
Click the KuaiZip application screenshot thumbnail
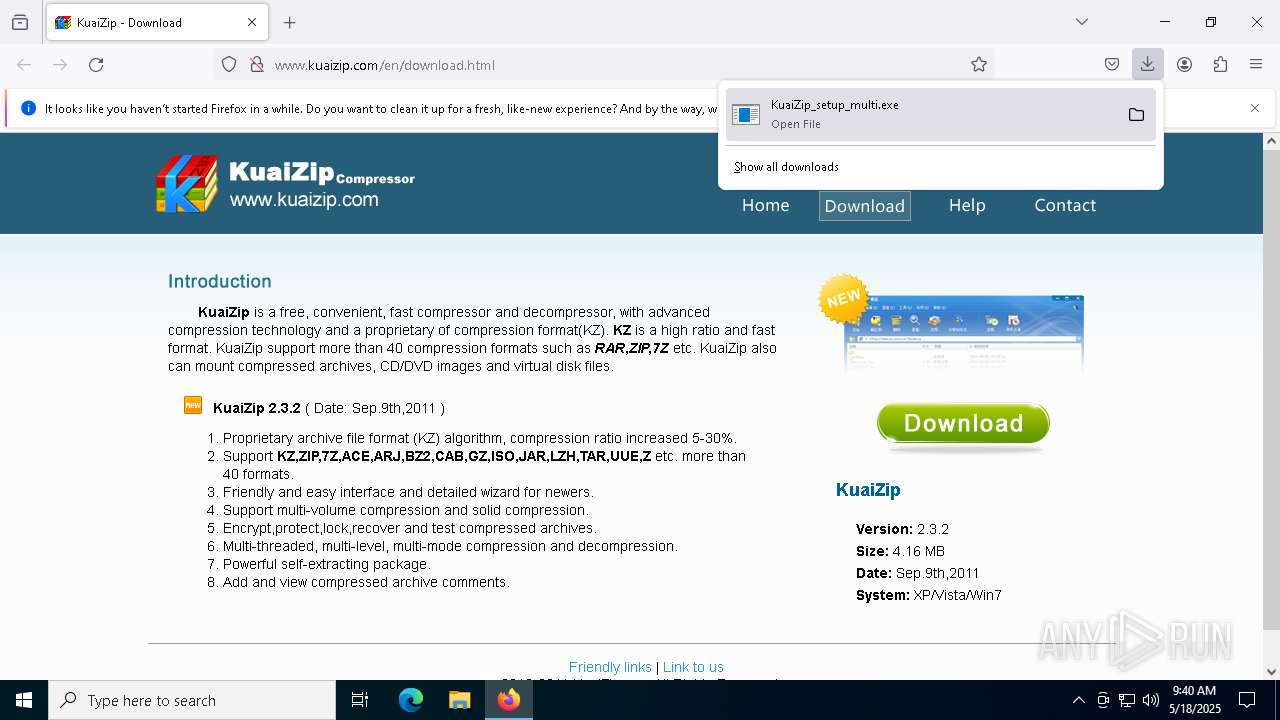963,334
